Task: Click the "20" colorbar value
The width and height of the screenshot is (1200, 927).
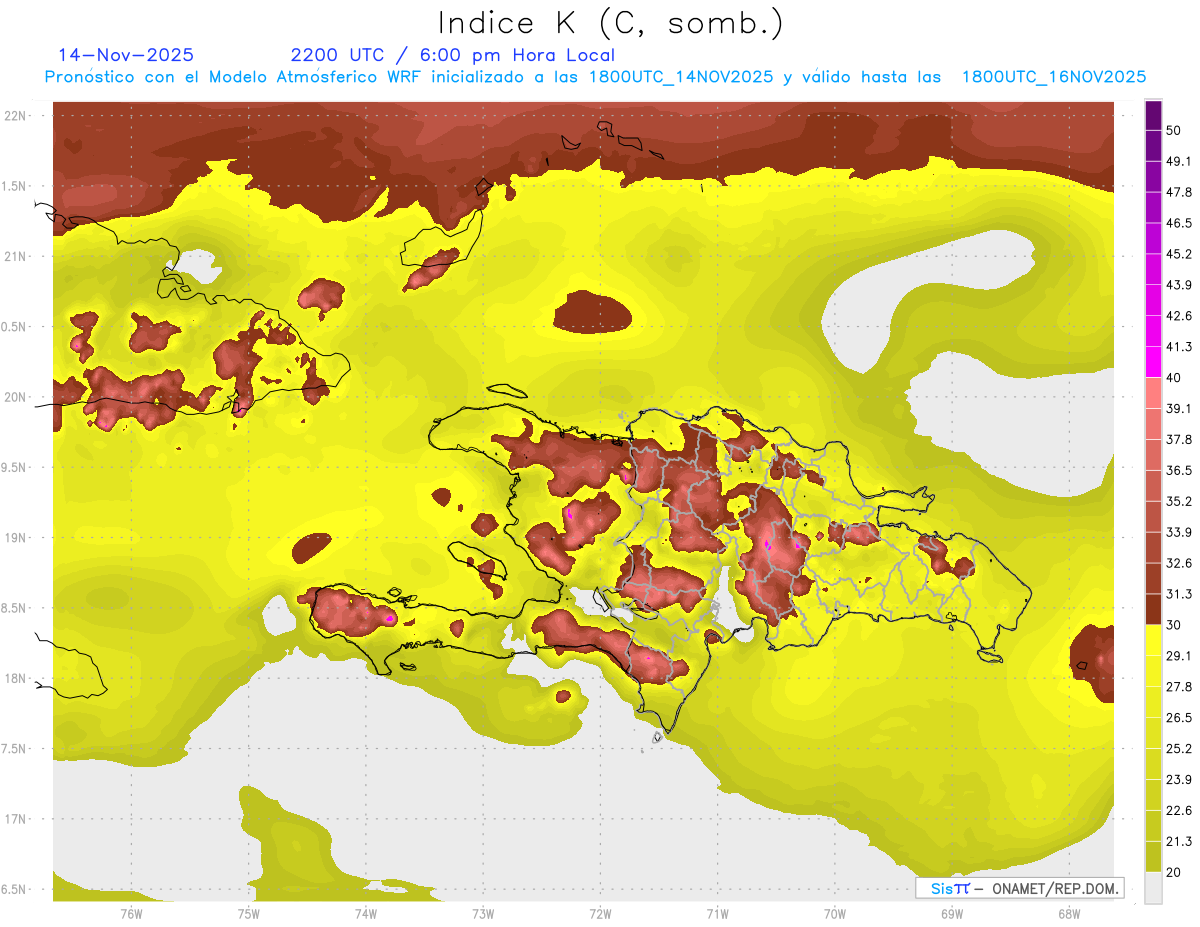Action: point(1175,872)
